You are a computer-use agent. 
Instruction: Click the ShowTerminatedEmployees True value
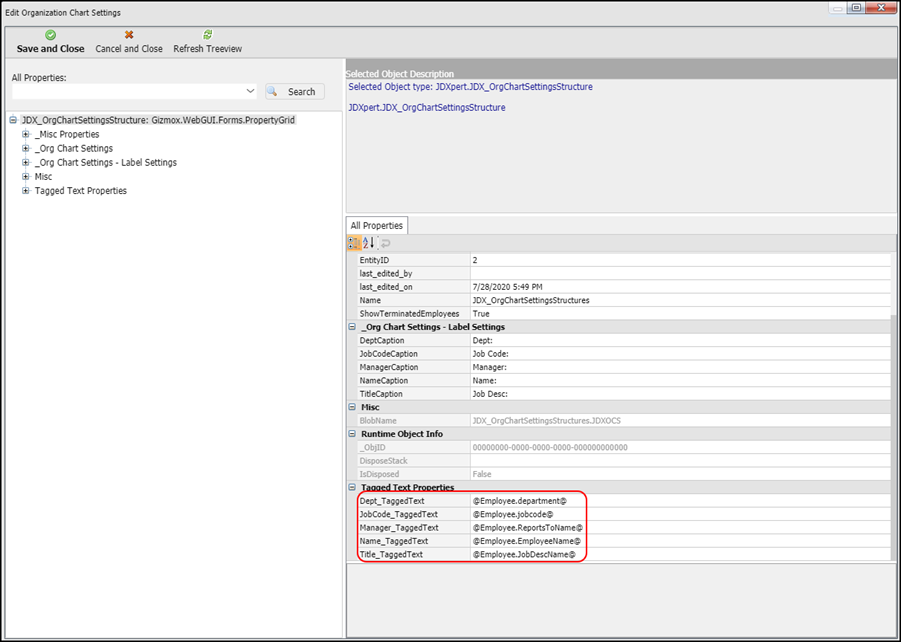(x=678, y=314)
